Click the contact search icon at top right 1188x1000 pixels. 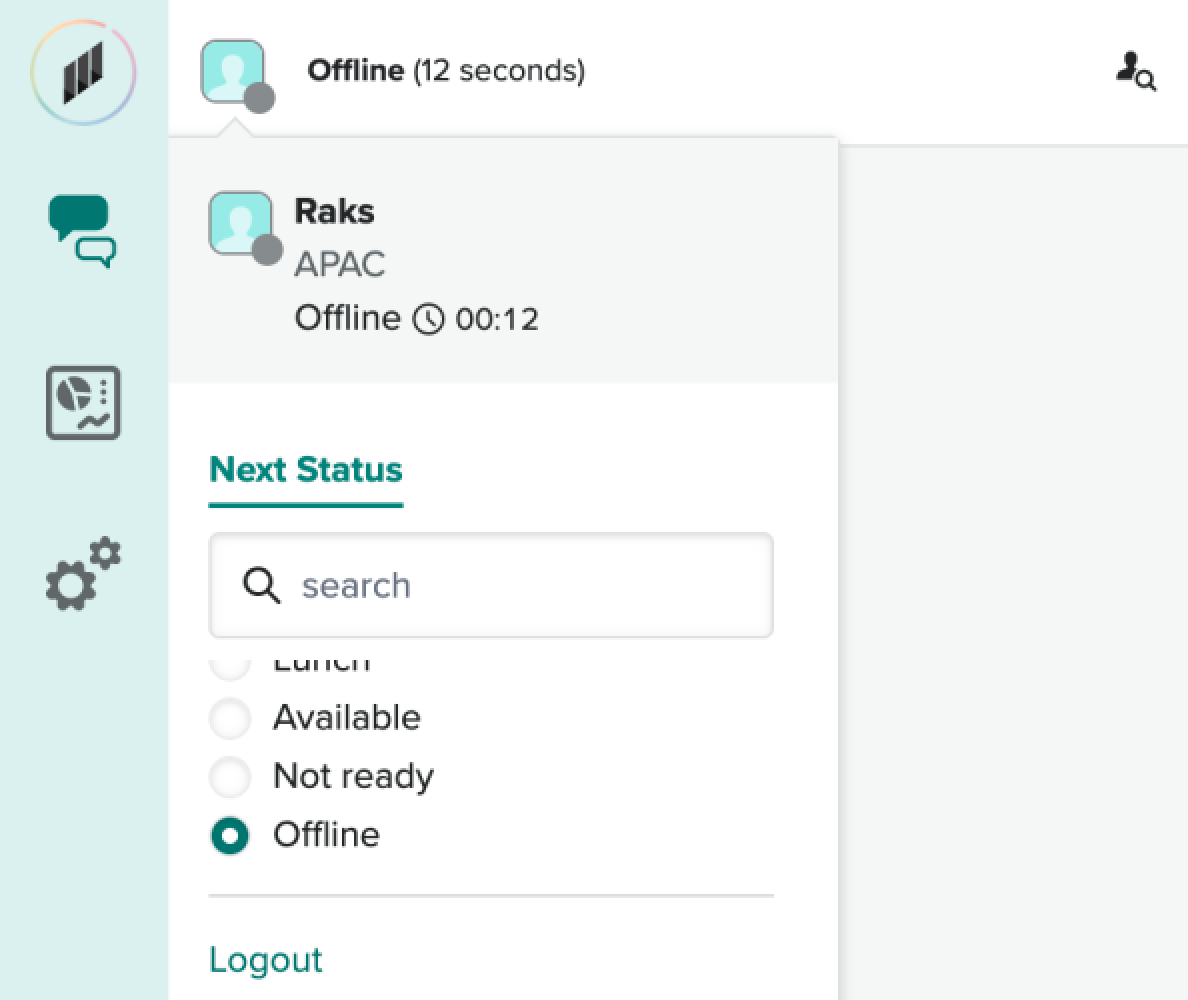(1136, 71)
